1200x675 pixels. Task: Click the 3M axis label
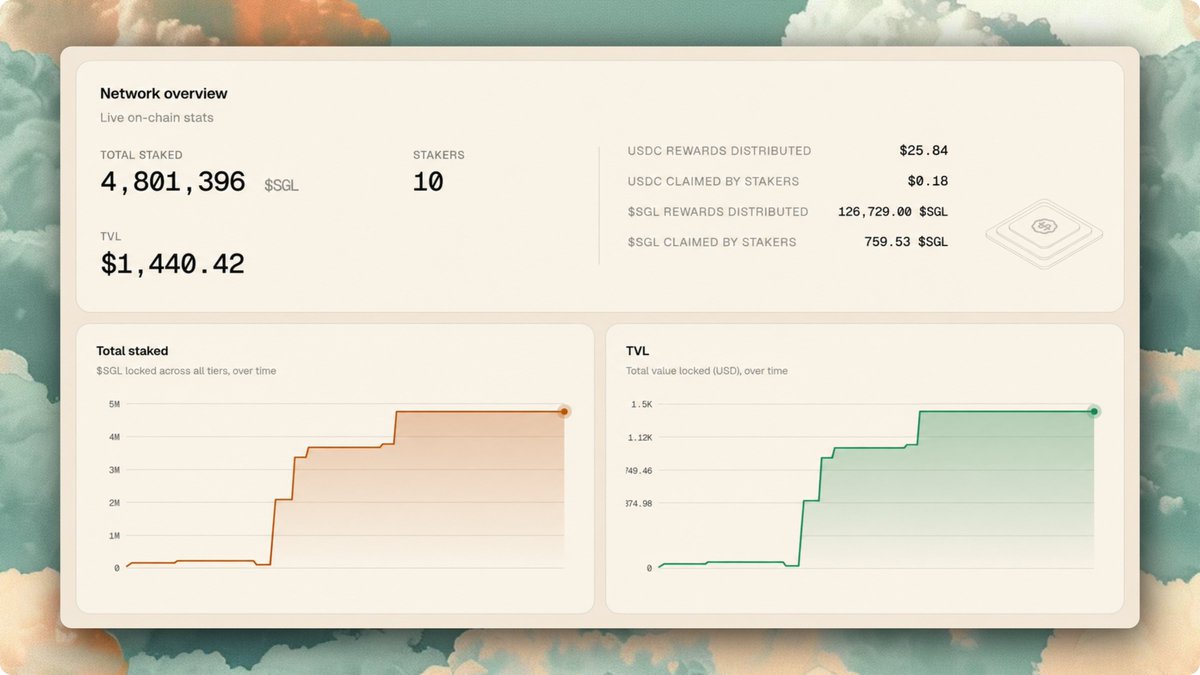(114, 470)
